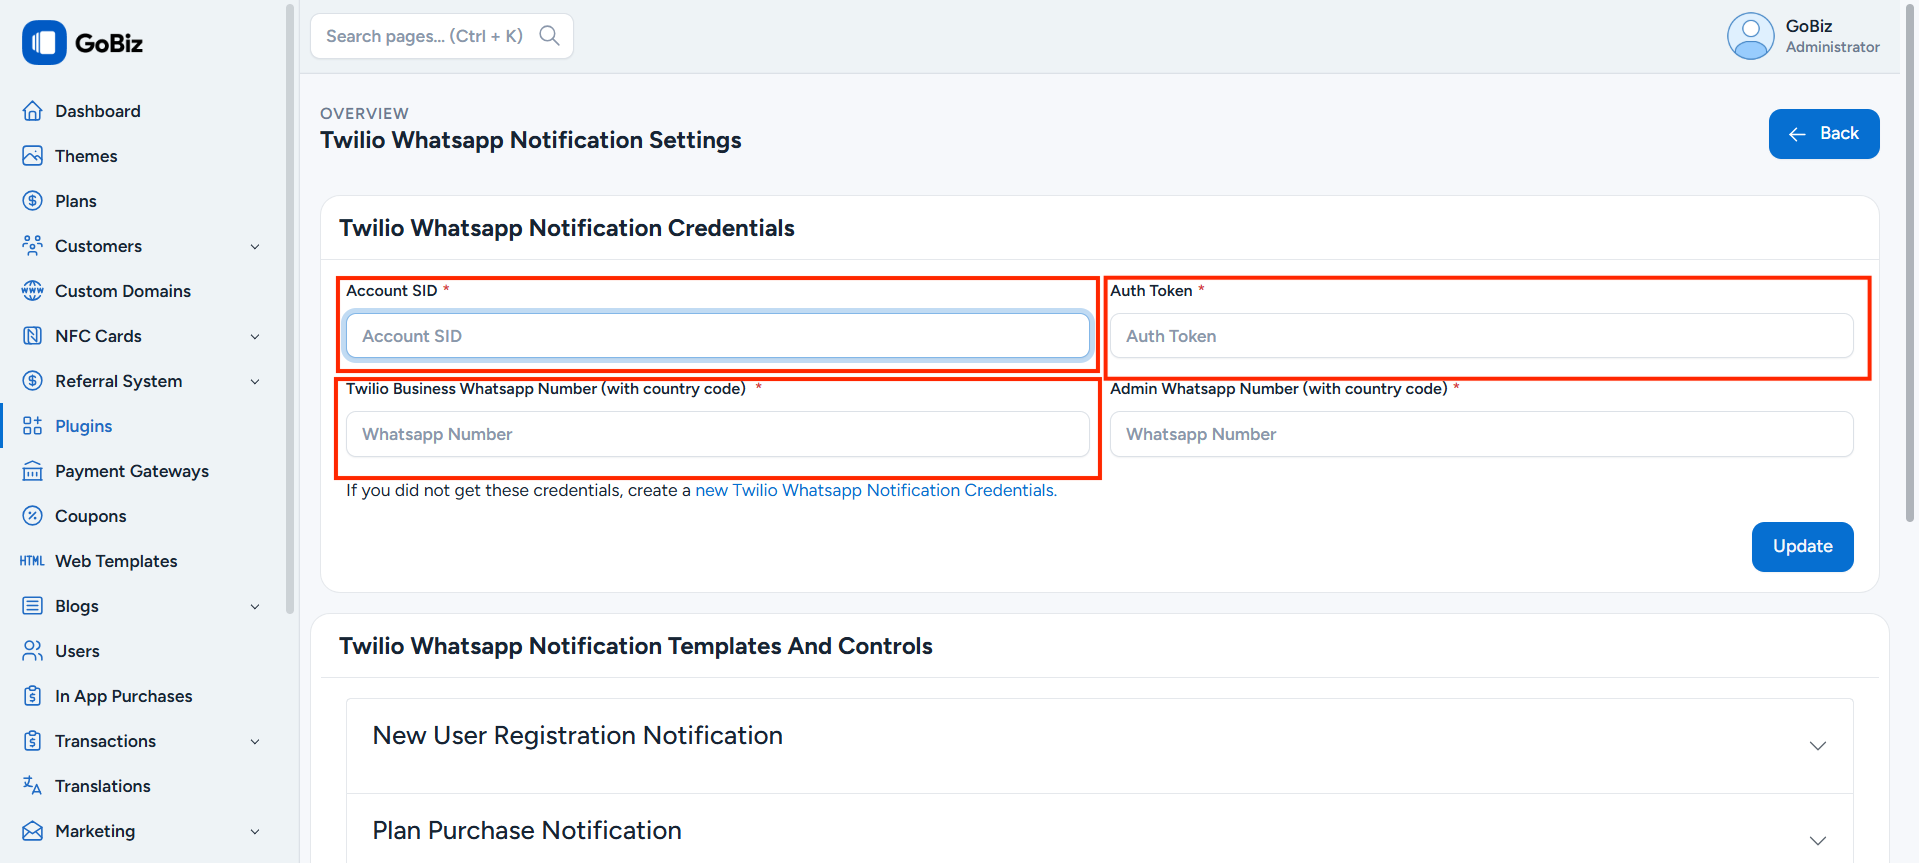Focus the Auth Token input field

(1480, 336)
